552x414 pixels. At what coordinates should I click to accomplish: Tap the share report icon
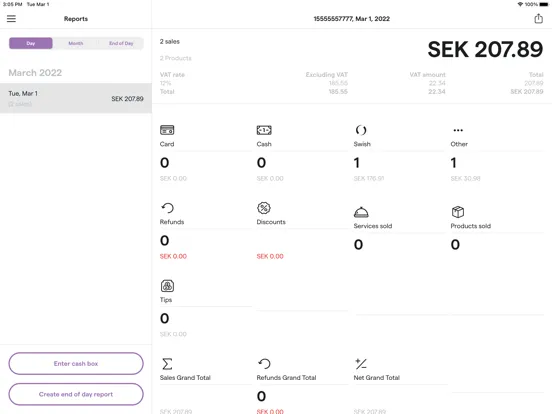[x=538, y=18]
